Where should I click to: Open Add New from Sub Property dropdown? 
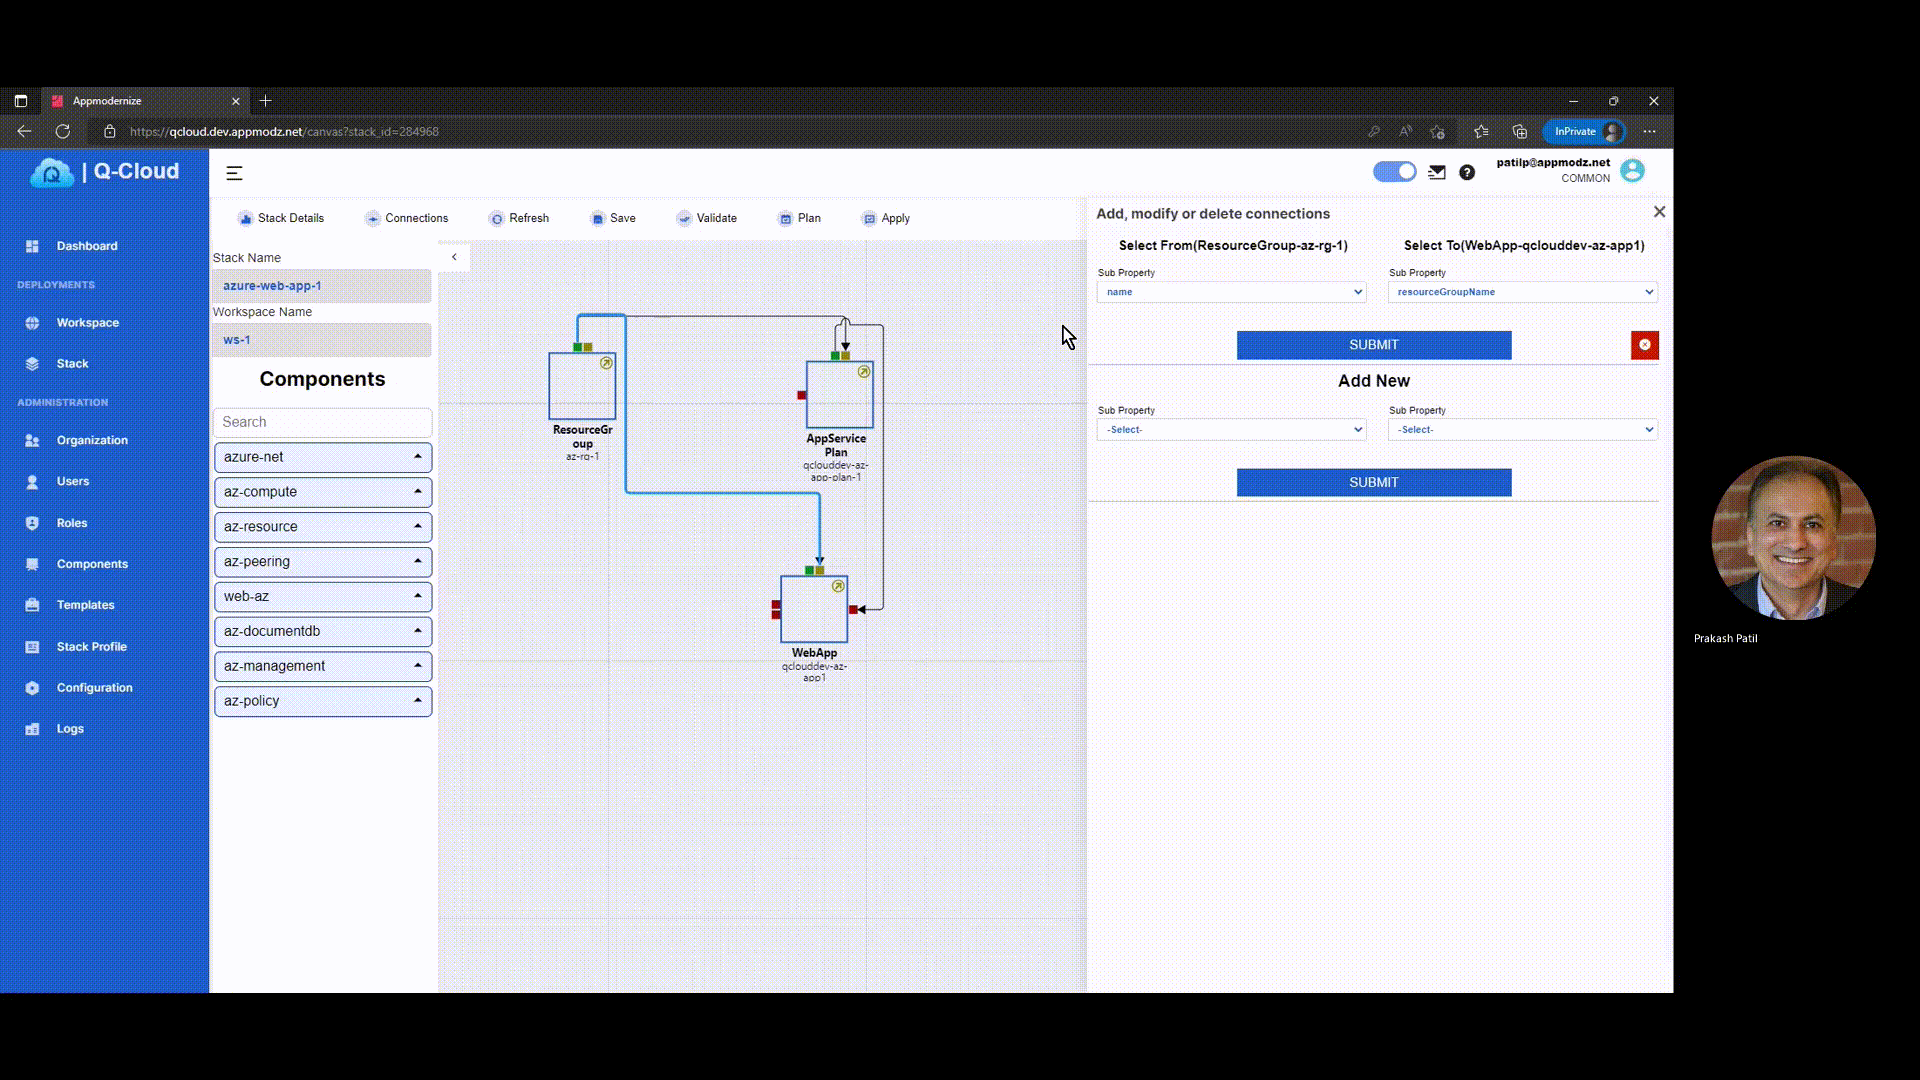point(1232,430)
